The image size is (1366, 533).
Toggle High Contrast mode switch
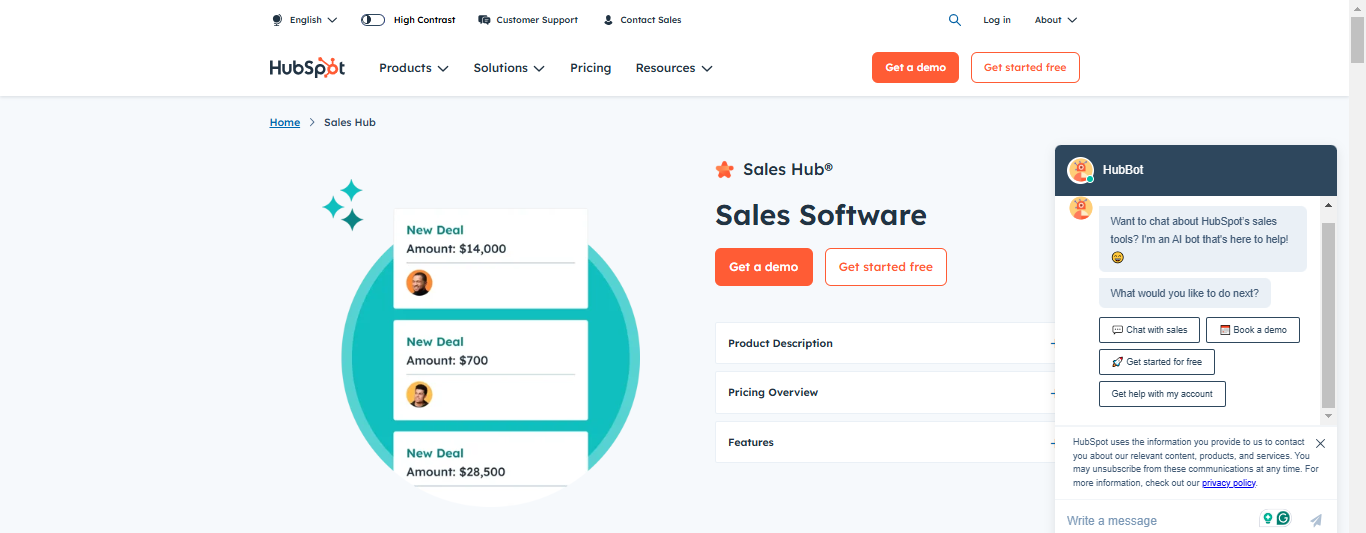point(373,20)
